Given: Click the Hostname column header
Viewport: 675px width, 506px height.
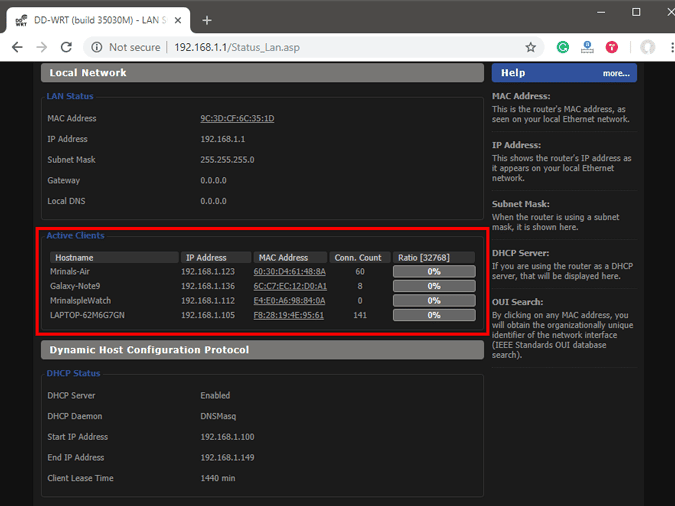Looking at the screenshot, I should click(x=114, y=258).
